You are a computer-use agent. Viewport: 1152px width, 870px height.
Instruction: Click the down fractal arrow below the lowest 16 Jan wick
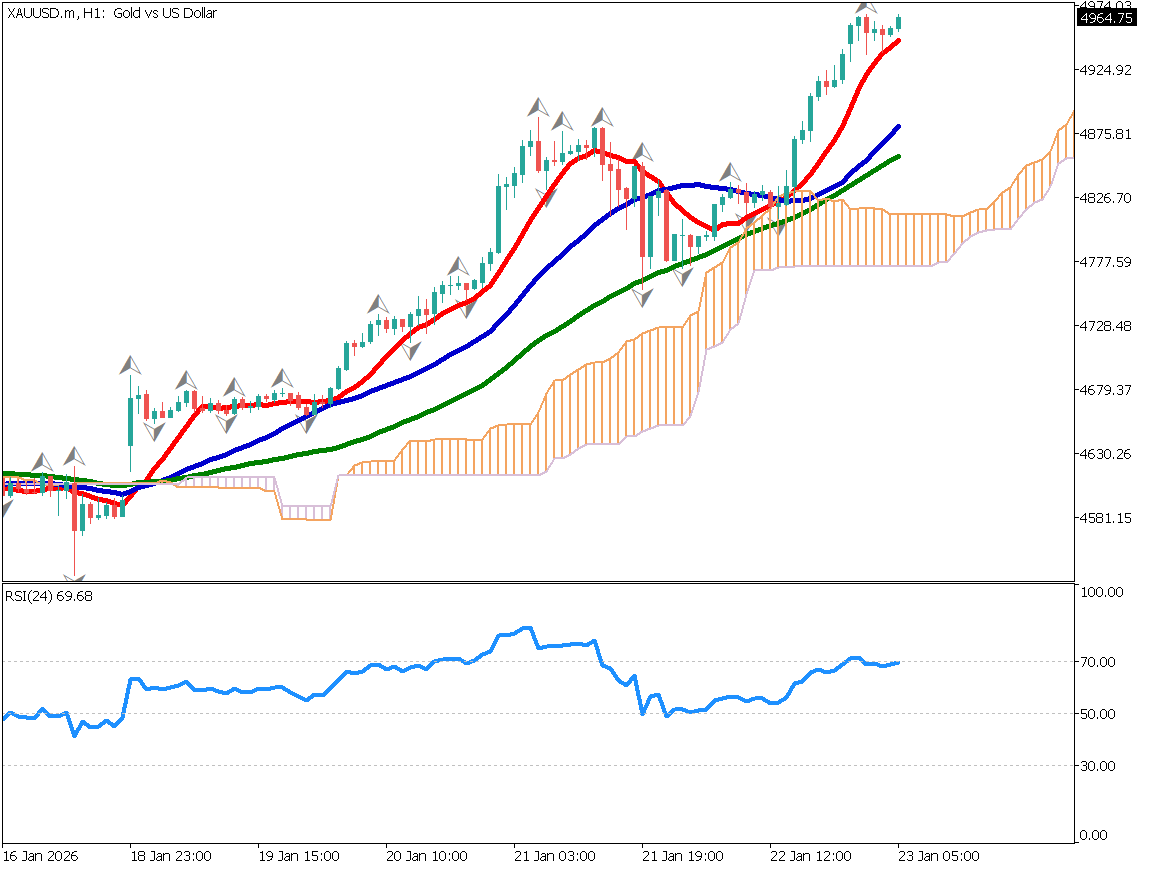(x=74, y=577)
